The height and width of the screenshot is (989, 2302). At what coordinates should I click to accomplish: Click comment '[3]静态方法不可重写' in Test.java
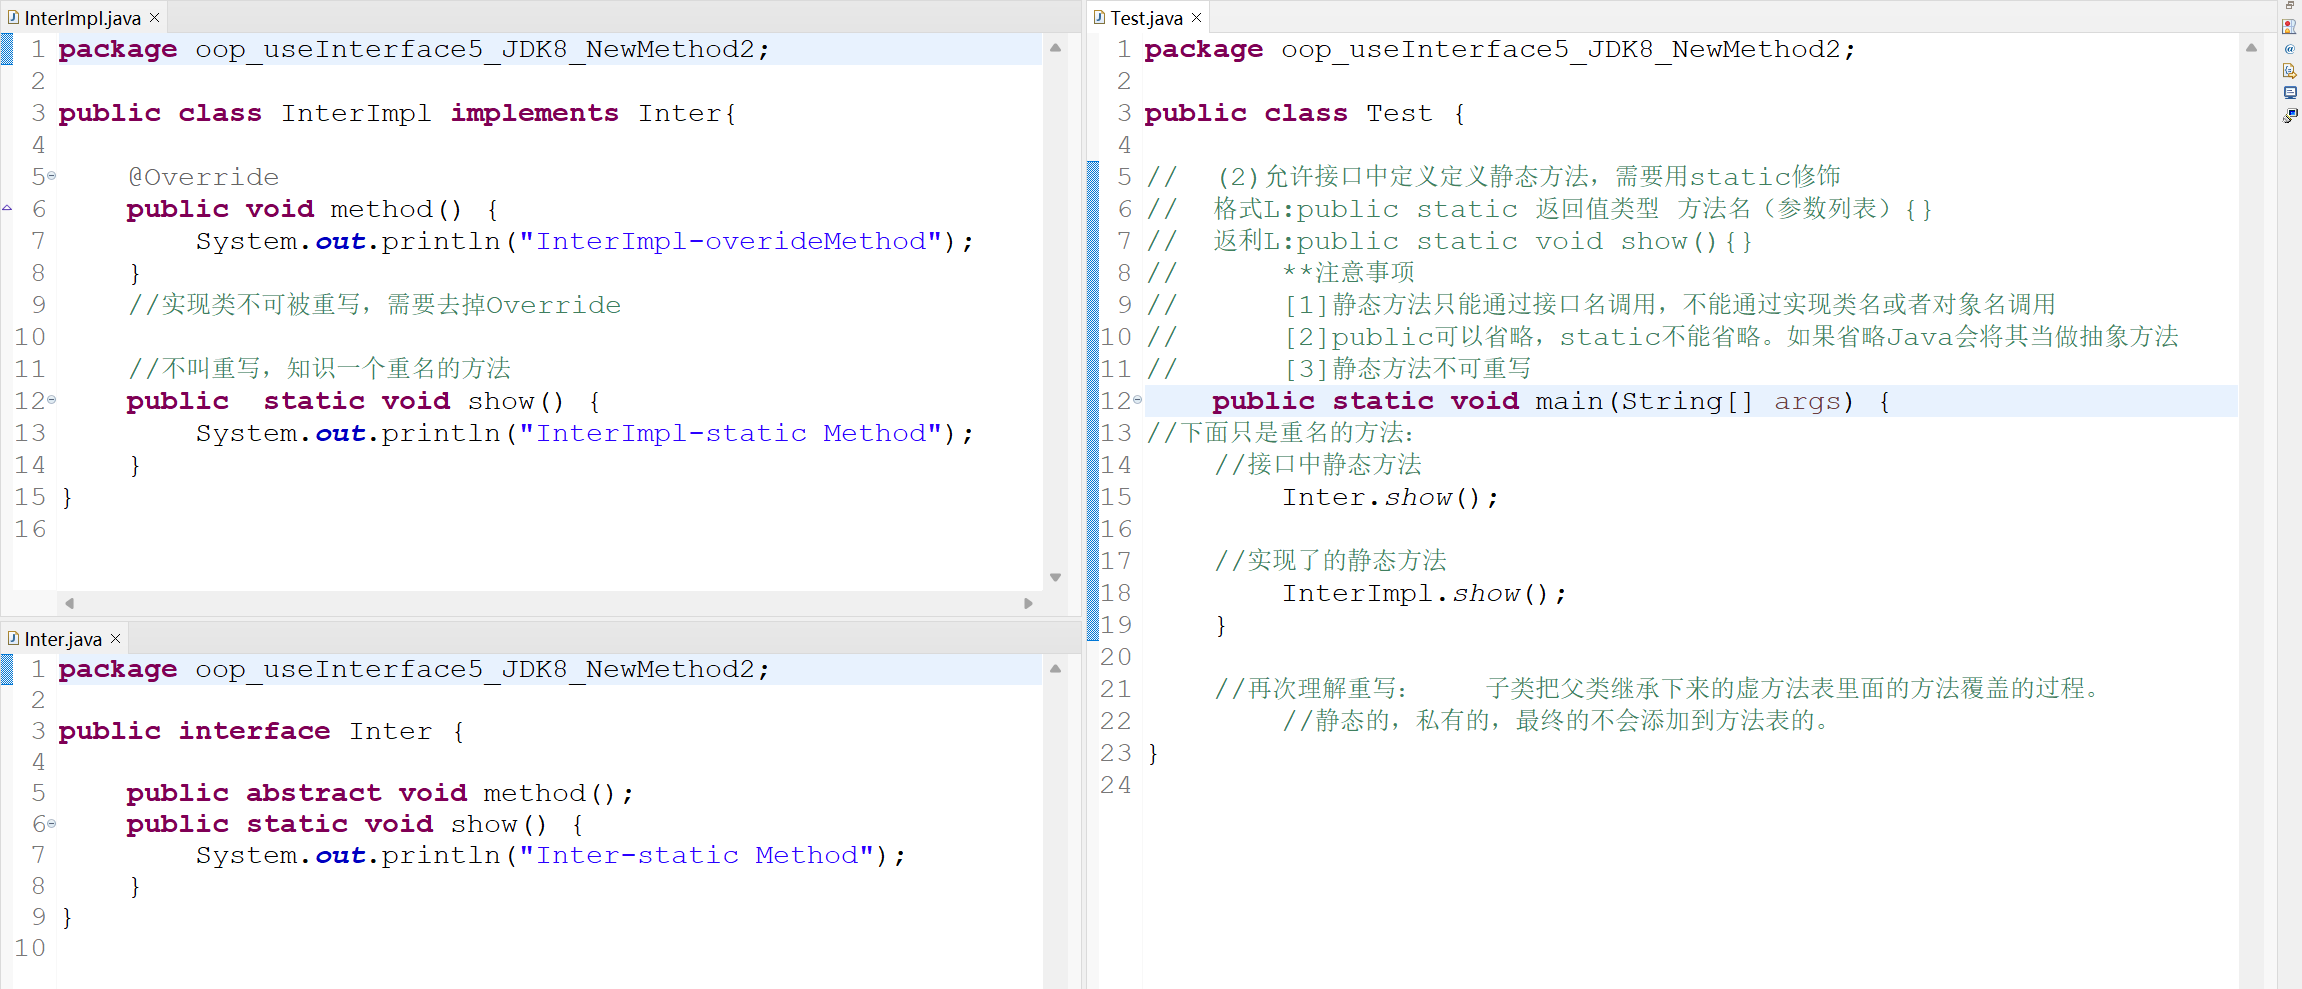coord(1408,369)
